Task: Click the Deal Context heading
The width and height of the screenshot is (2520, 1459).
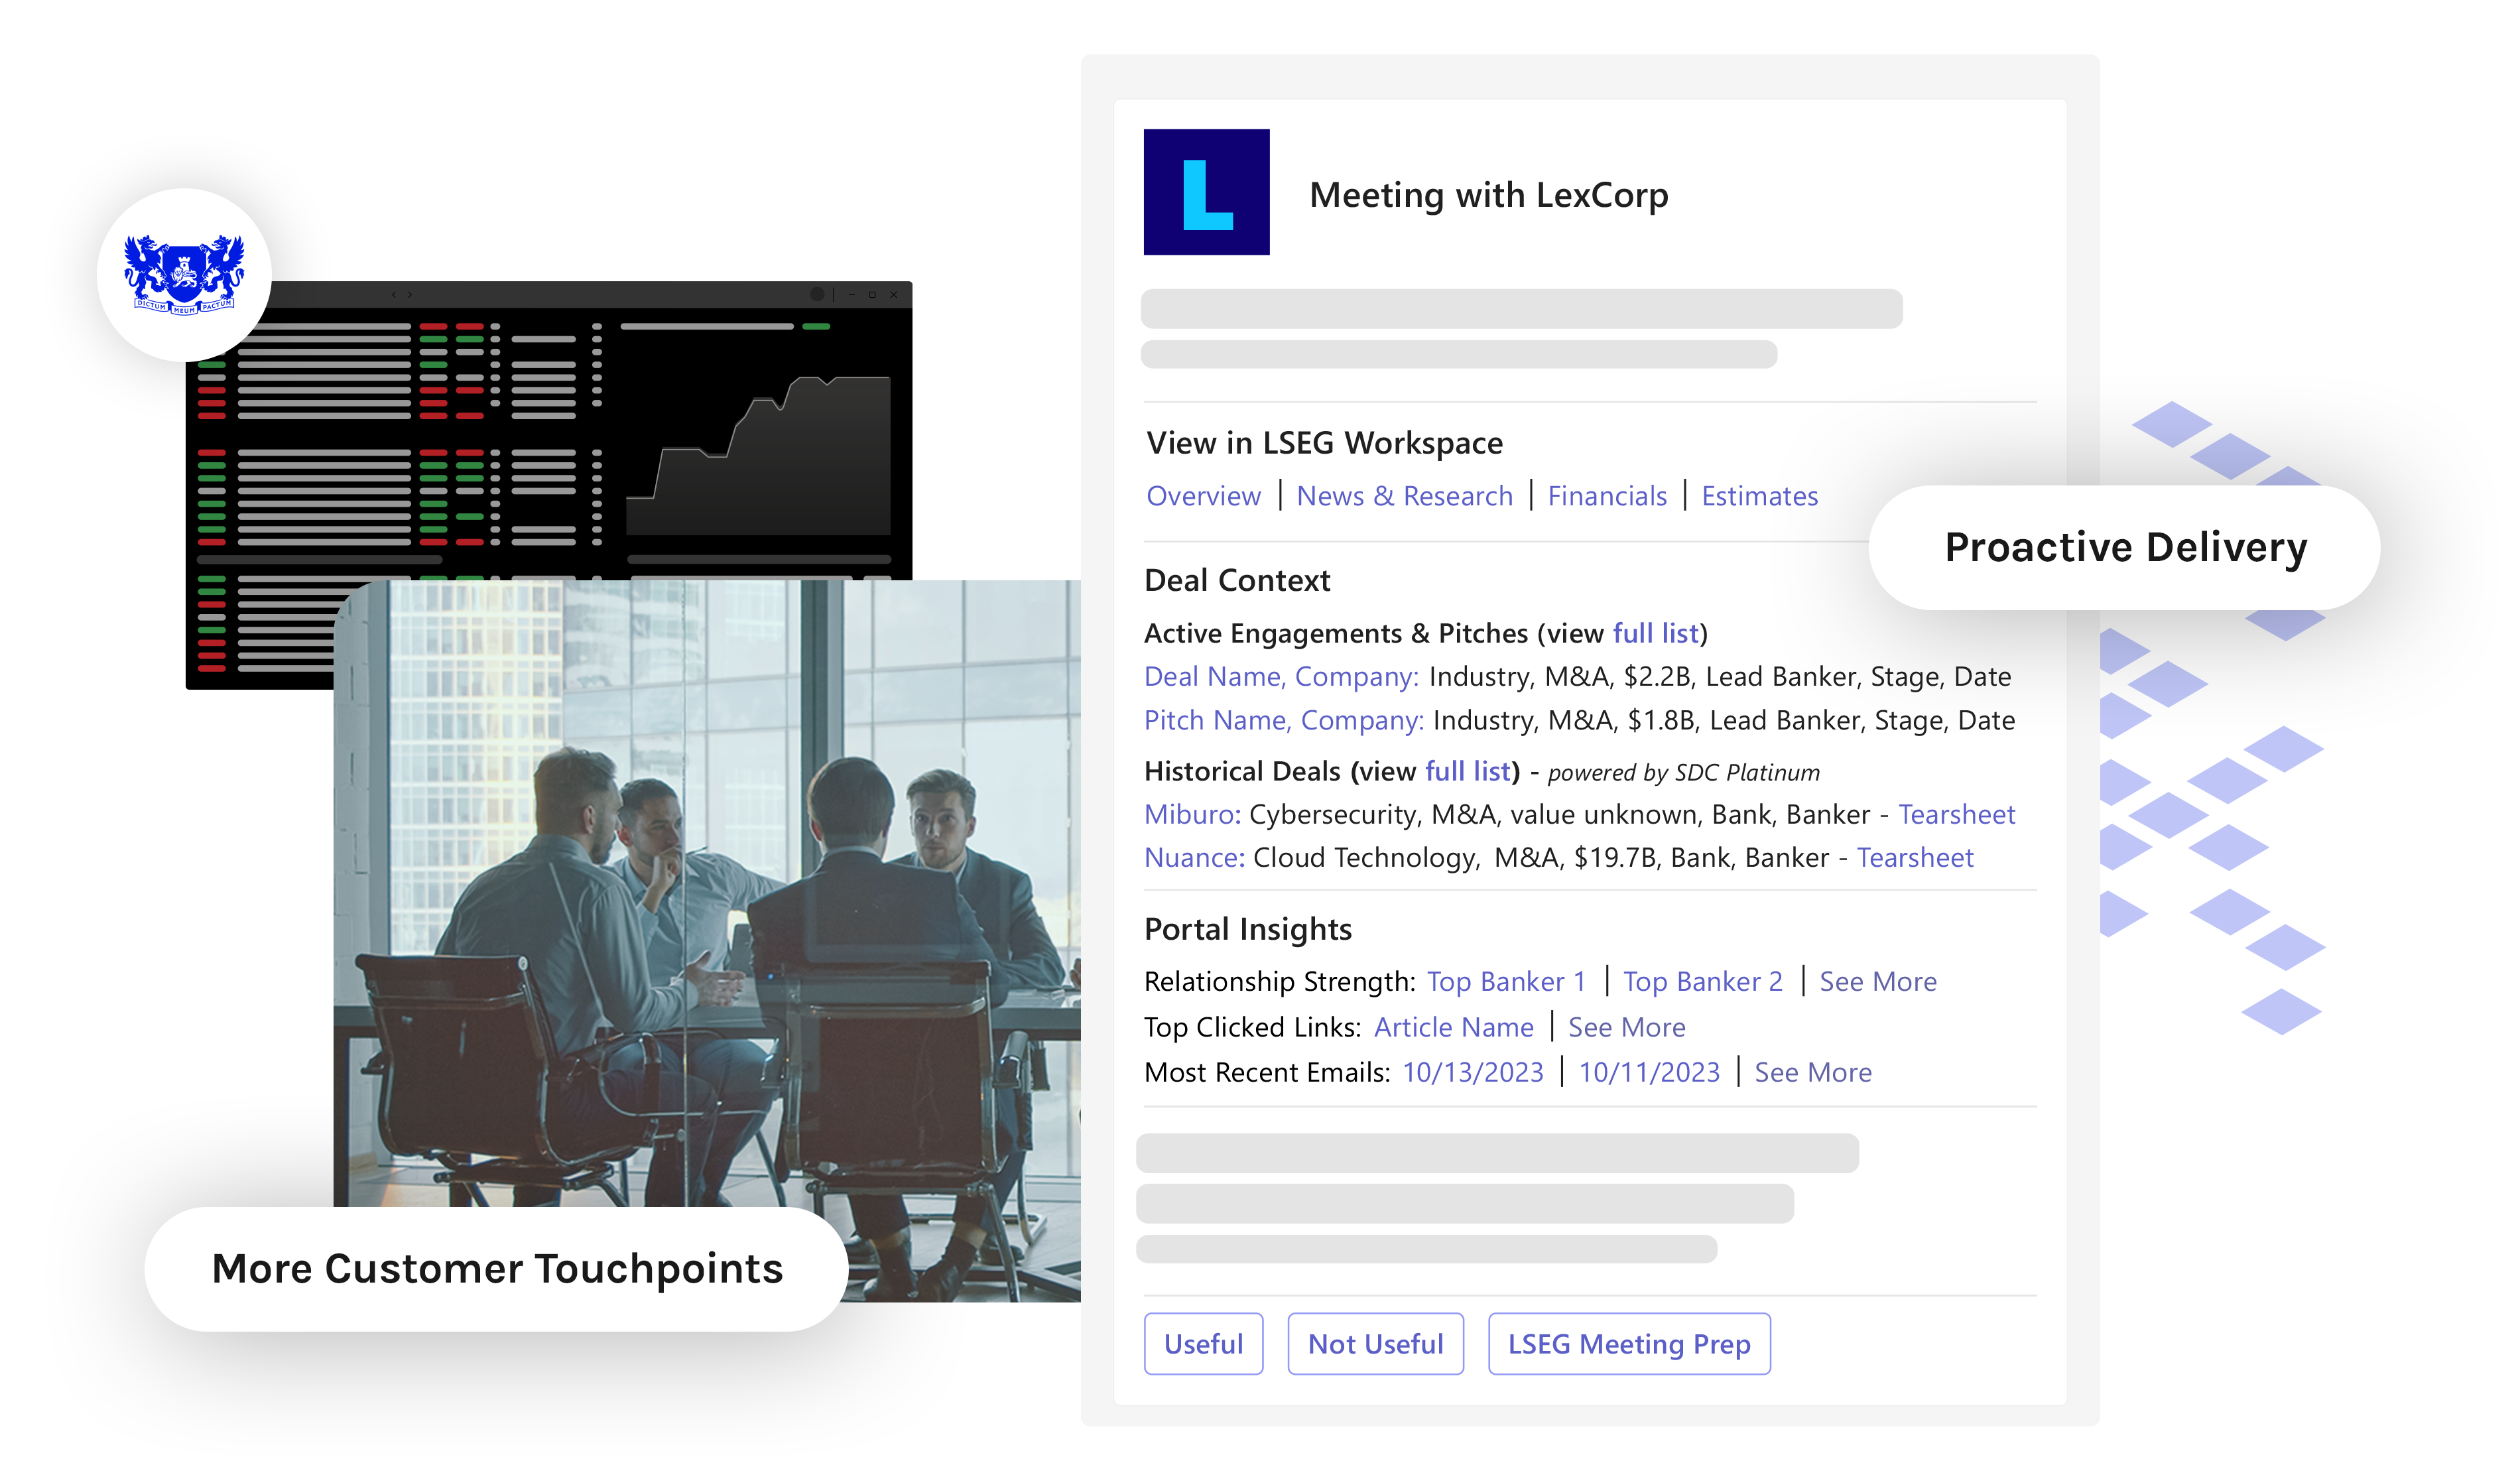Action: point(1236,580)
